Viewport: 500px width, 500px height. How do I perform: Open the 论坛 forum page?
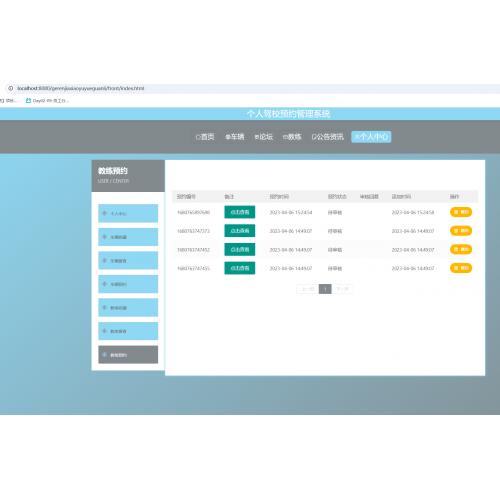(264, 137)
